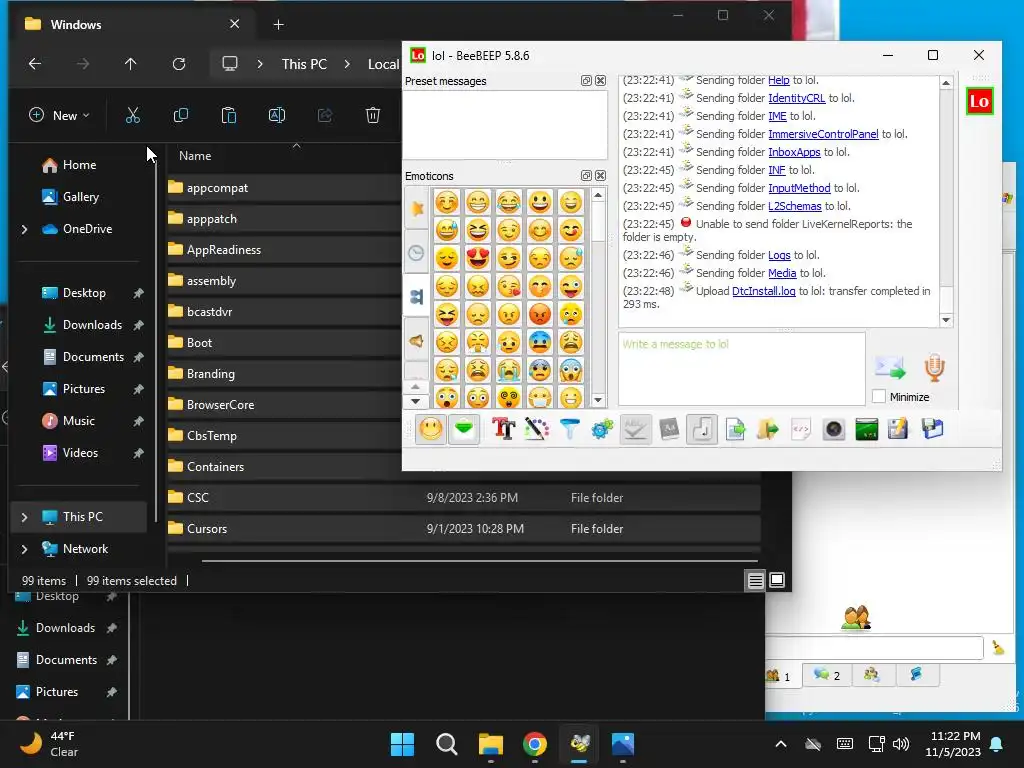The image size is (1024, 768).
Task: Enable the Minimize checkbox
Action: coord(879,396)
